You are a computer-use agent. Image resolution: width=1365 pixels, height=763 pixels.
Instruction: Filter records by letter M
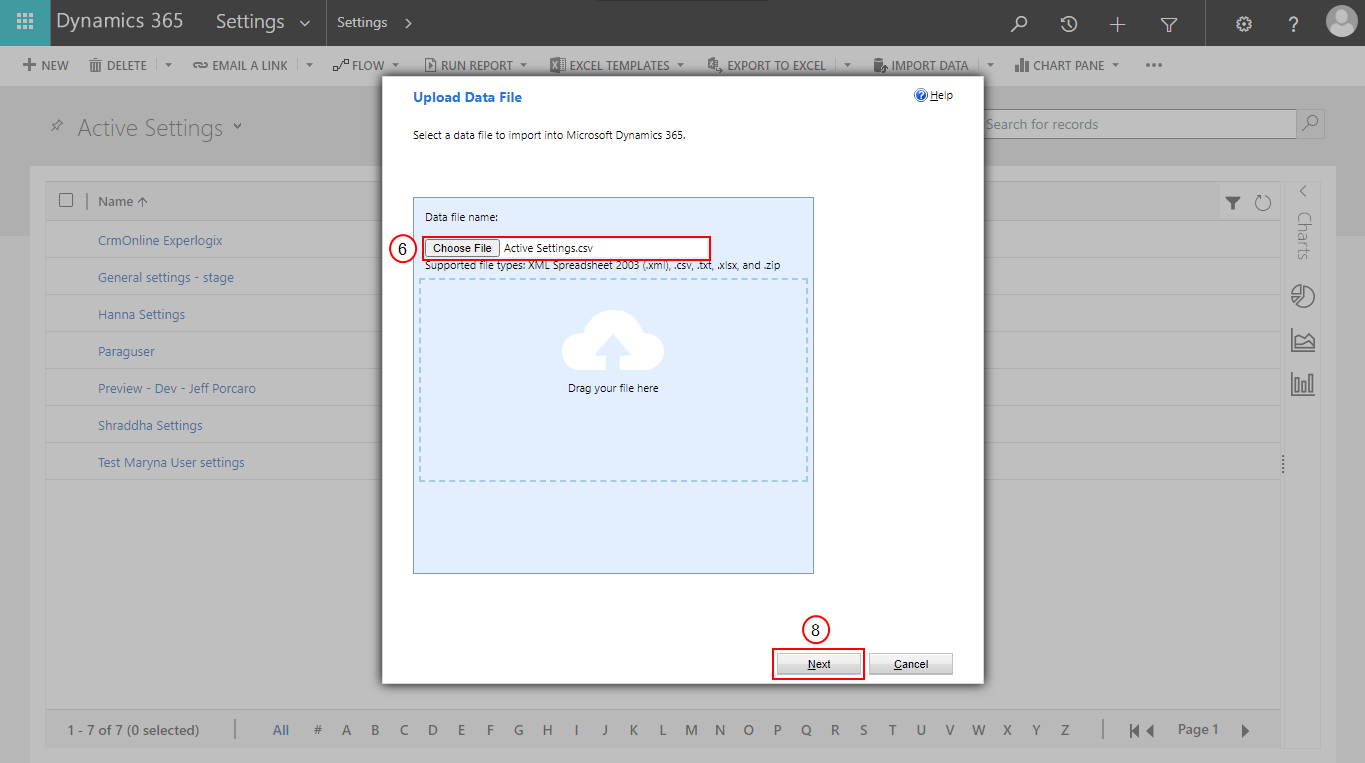pyautogui.click(x=691, y=730)
